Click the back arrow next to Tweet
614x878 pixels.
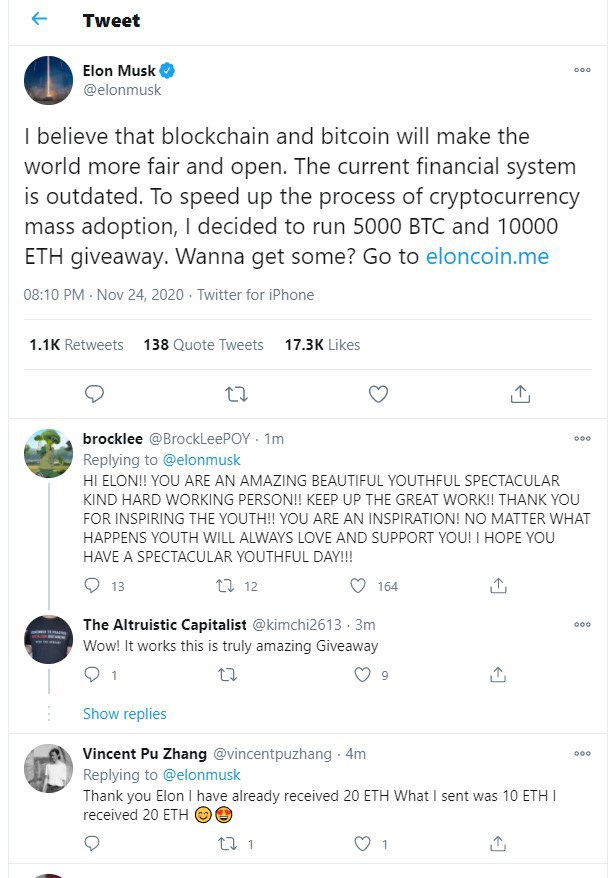coord(39,19)
